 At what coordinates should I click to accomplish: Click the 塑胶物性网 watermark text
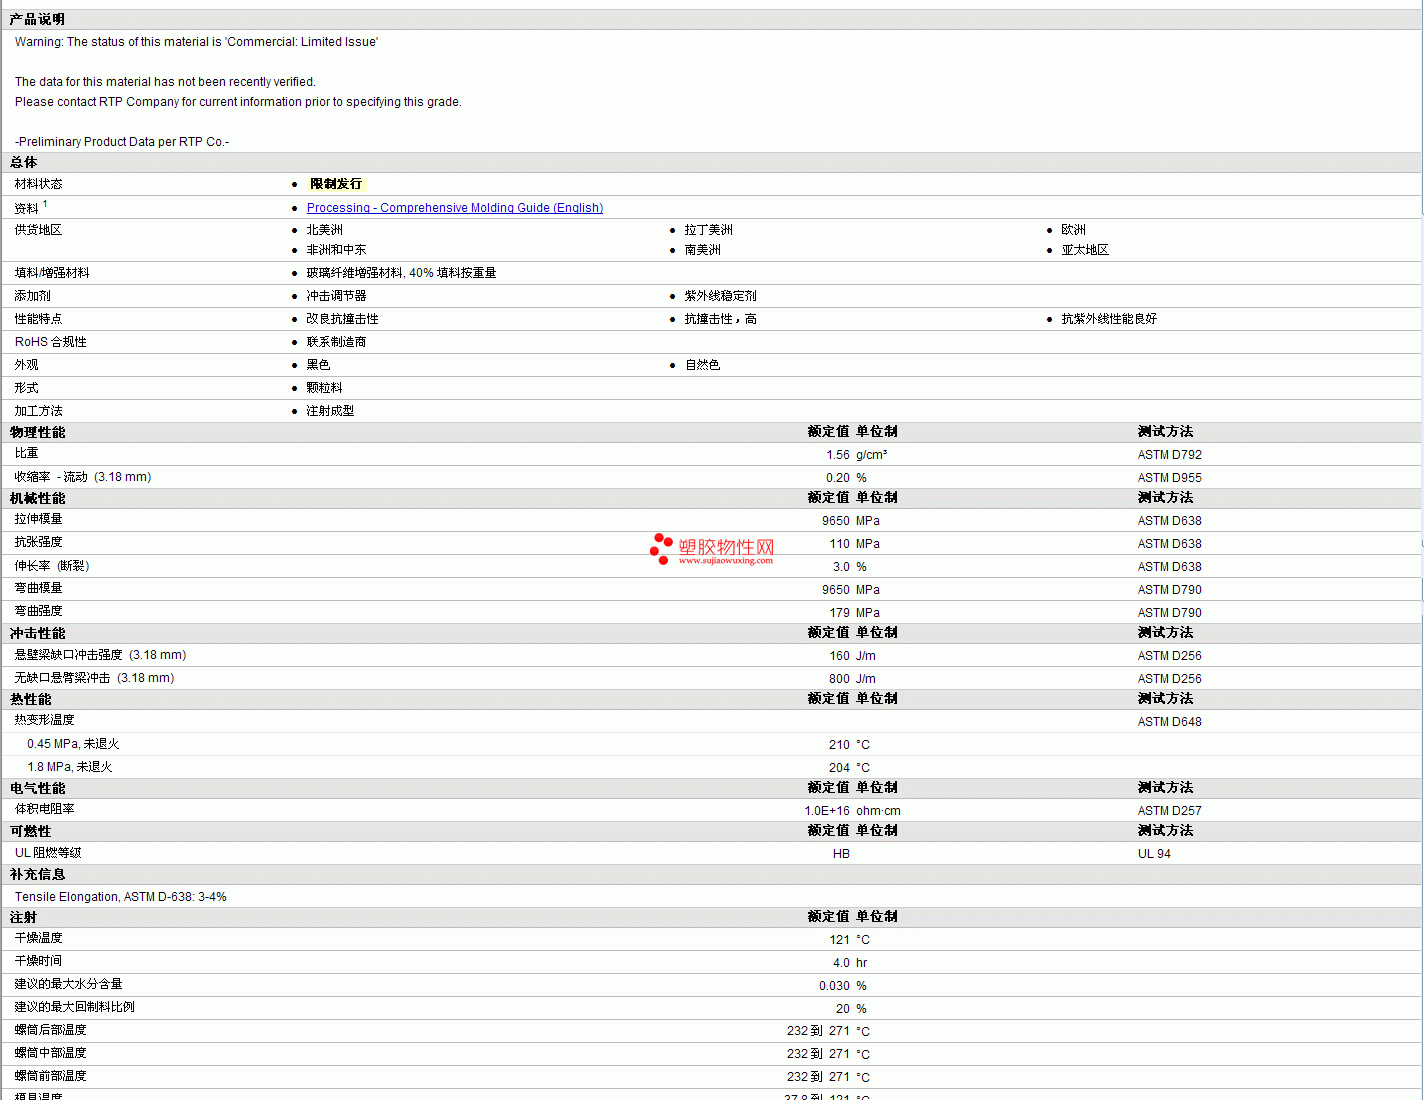click(726, 546)
